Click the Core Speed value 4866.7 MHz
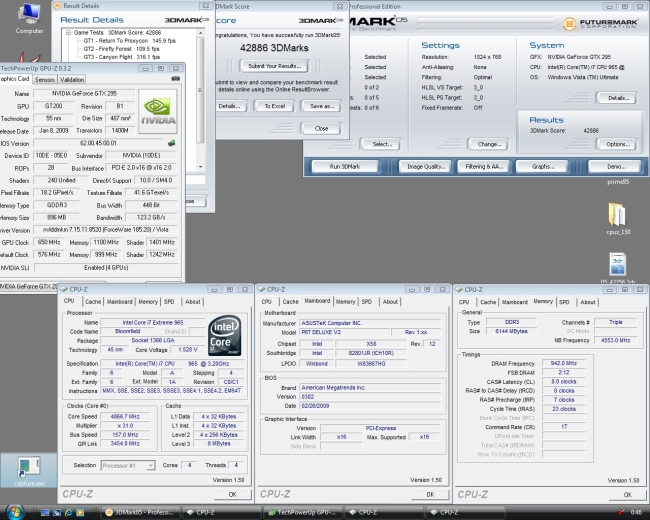 coord(125,416)
